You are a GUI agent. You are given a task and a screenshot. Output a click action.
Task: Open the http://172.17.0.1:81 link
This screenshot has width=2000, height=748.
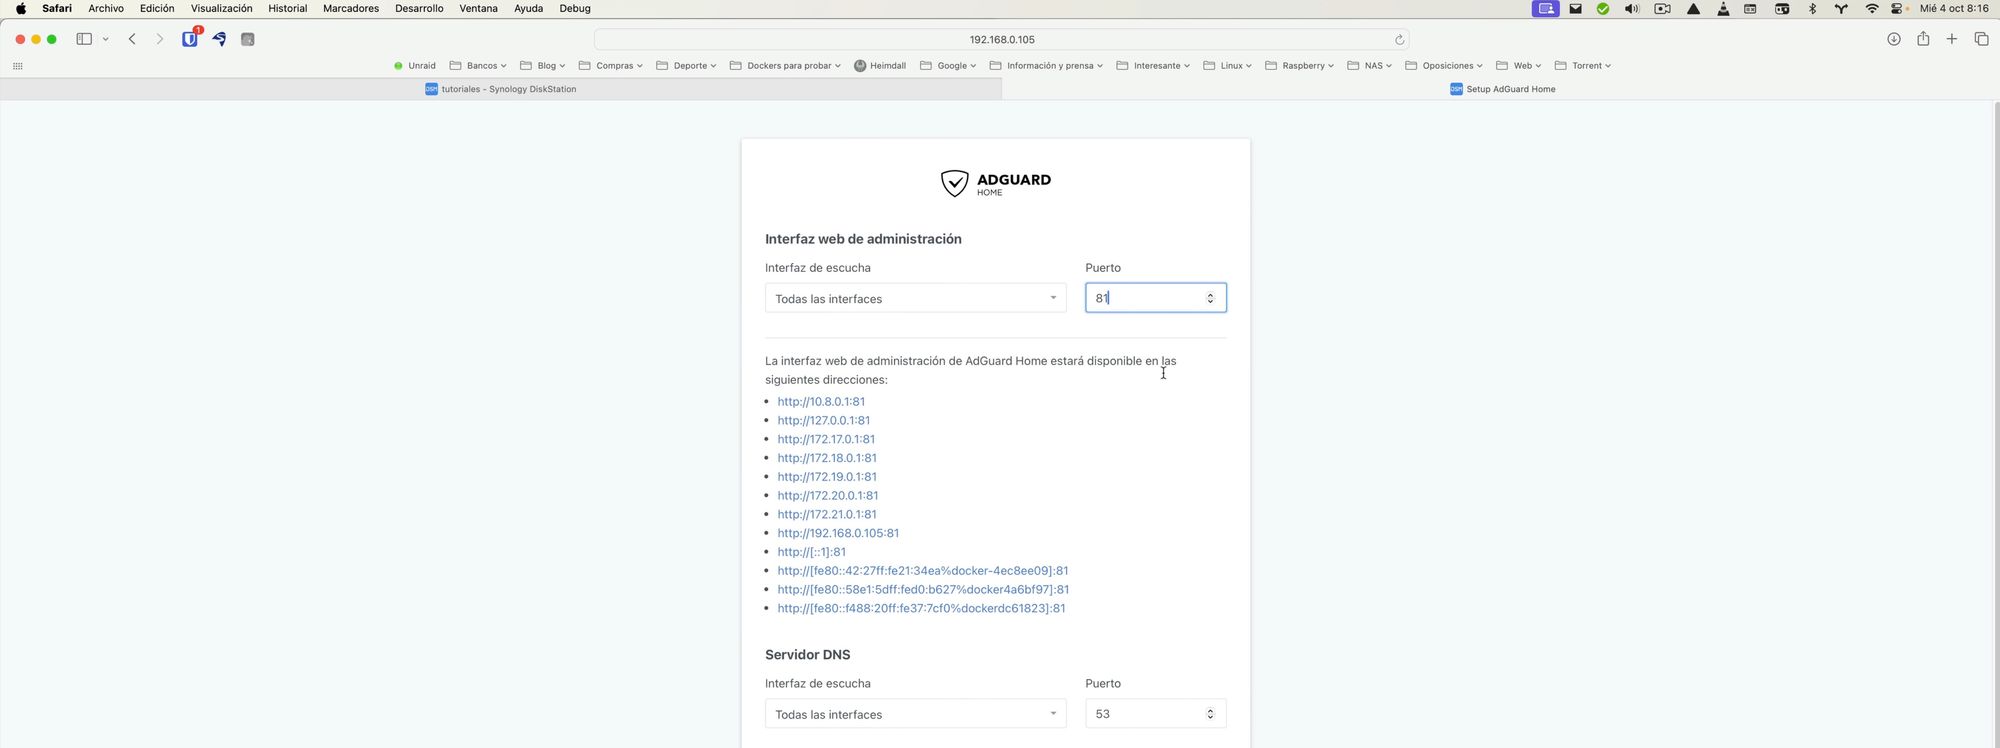(826, 440)
